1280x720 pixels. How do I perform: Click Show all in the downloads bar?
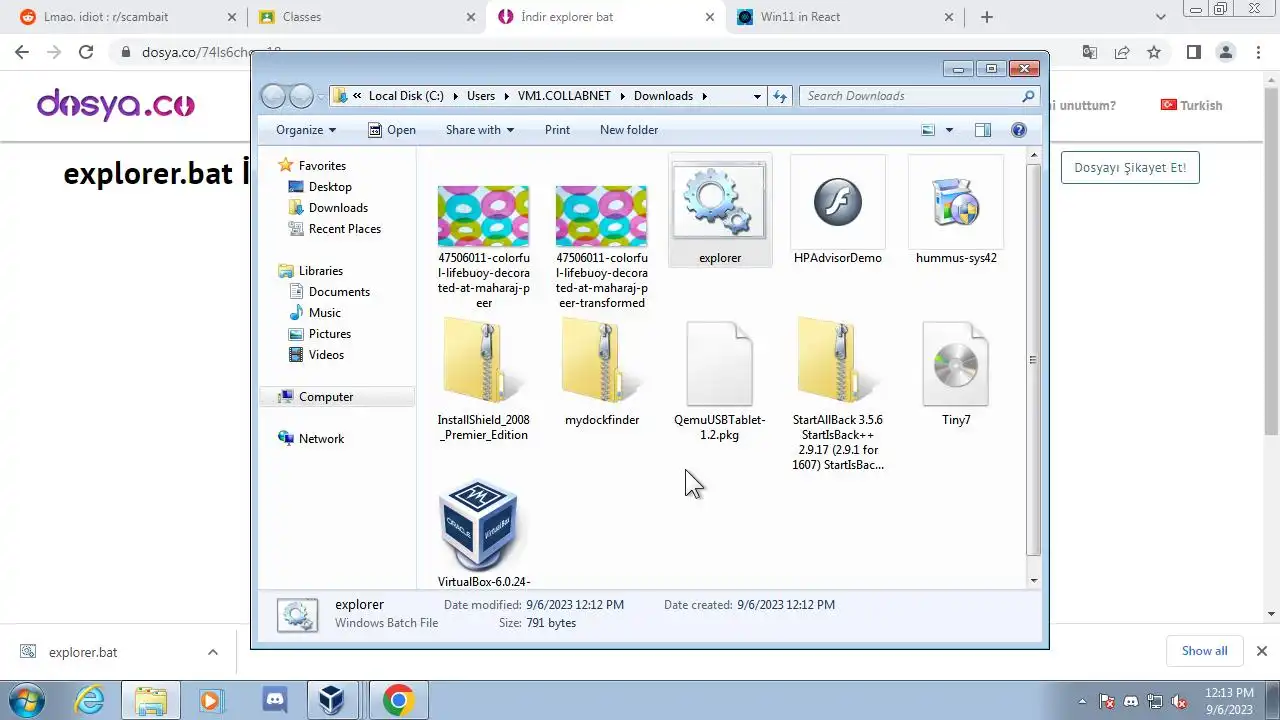tap(1204, 651)
